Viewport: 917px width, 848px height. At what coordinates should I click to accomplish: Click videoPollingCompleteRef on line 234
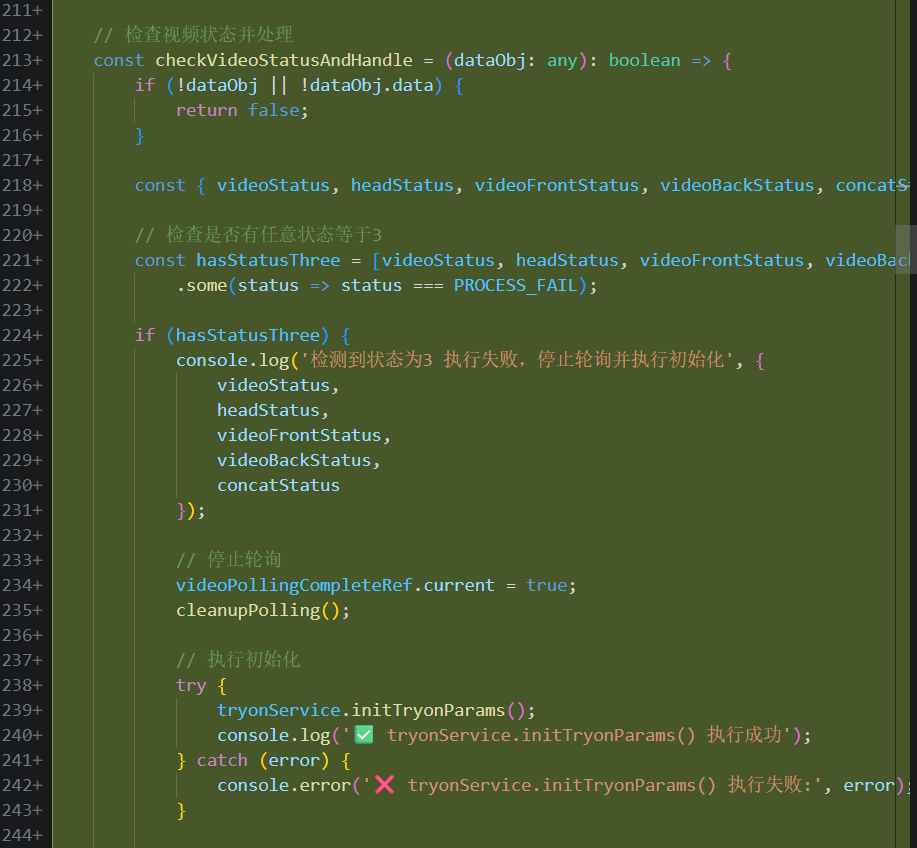pos(294,585)
